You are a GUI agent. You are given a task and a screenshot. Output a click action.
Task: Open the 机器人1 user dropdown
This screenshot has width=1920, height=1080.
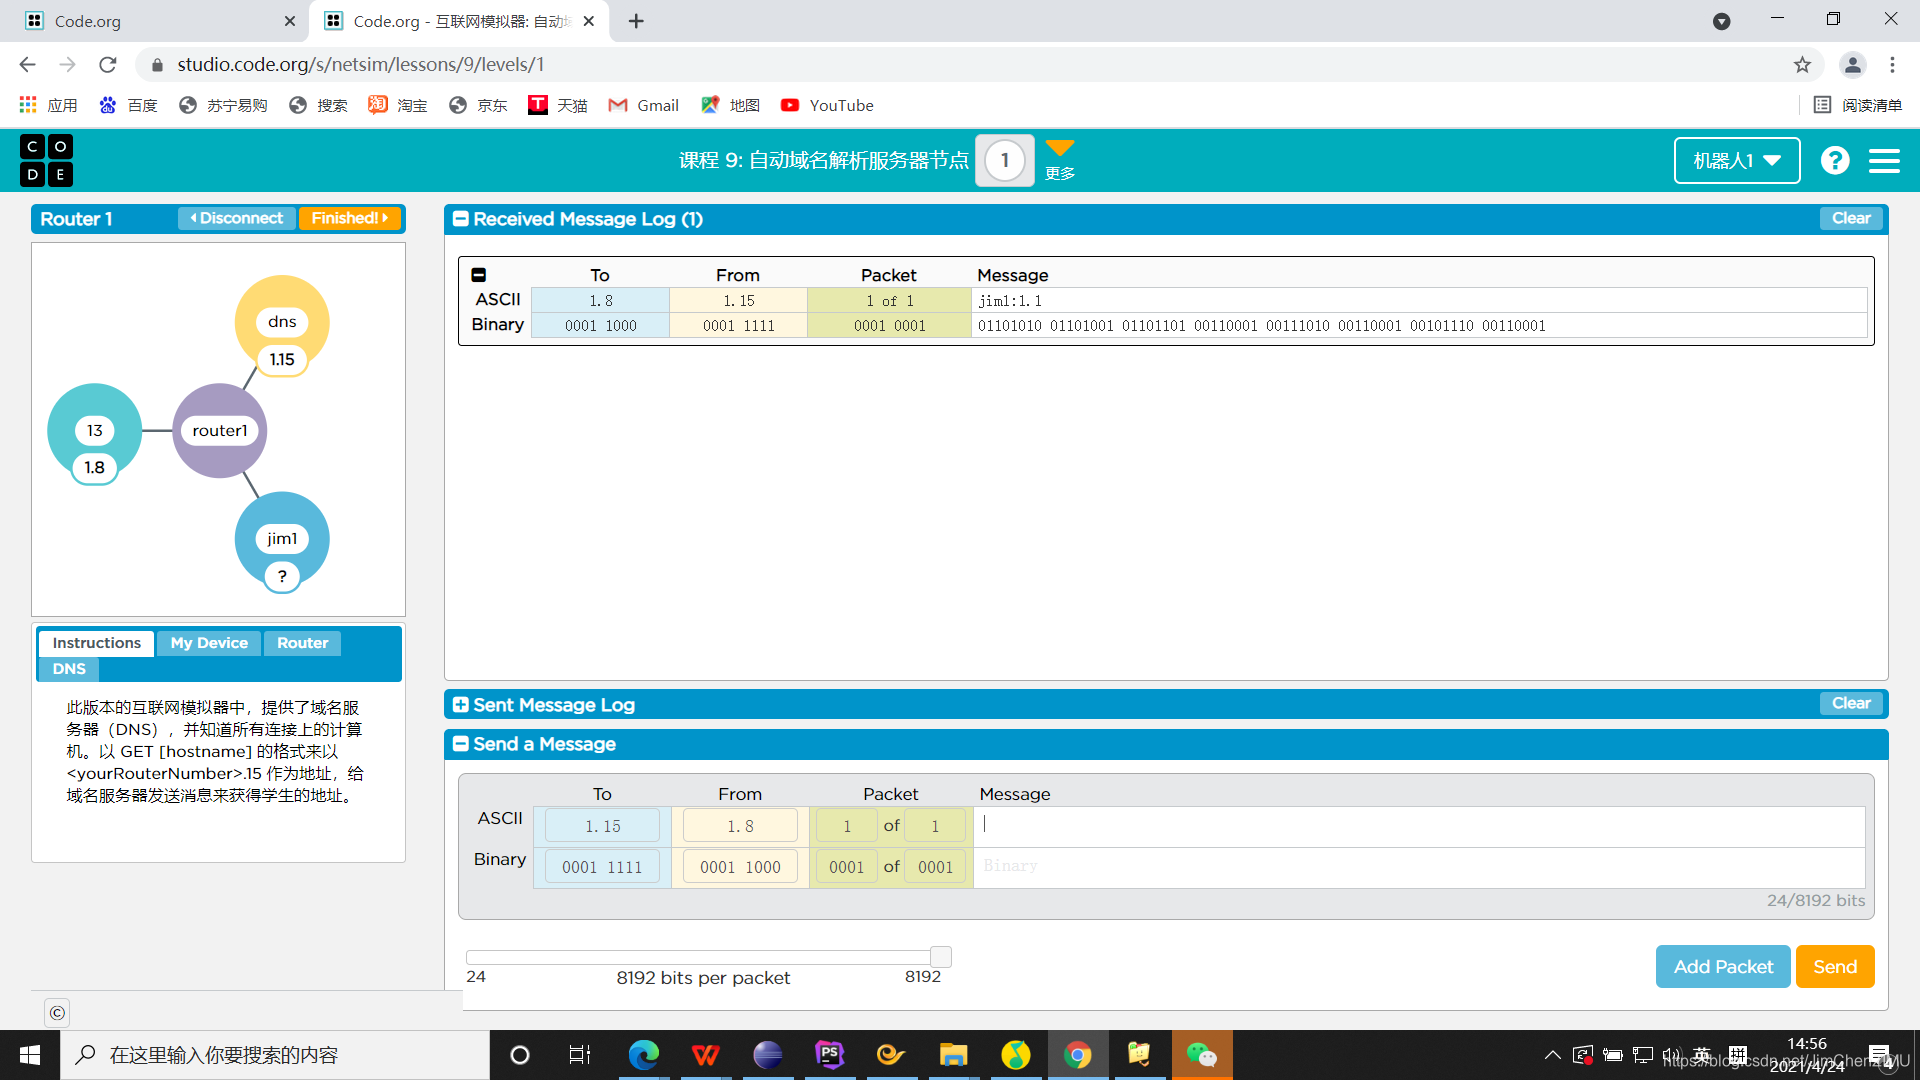(x=1737, y=160)
